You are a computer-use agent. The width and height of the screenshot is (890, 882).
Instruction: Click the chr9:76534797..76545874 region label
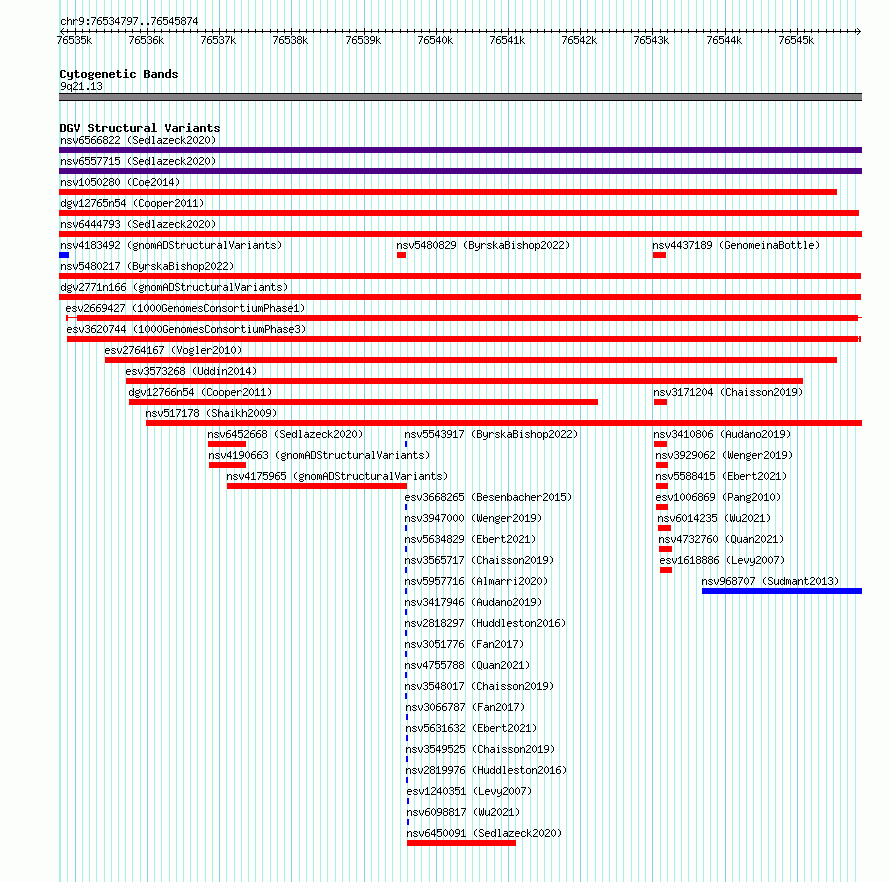pos(129,21)
